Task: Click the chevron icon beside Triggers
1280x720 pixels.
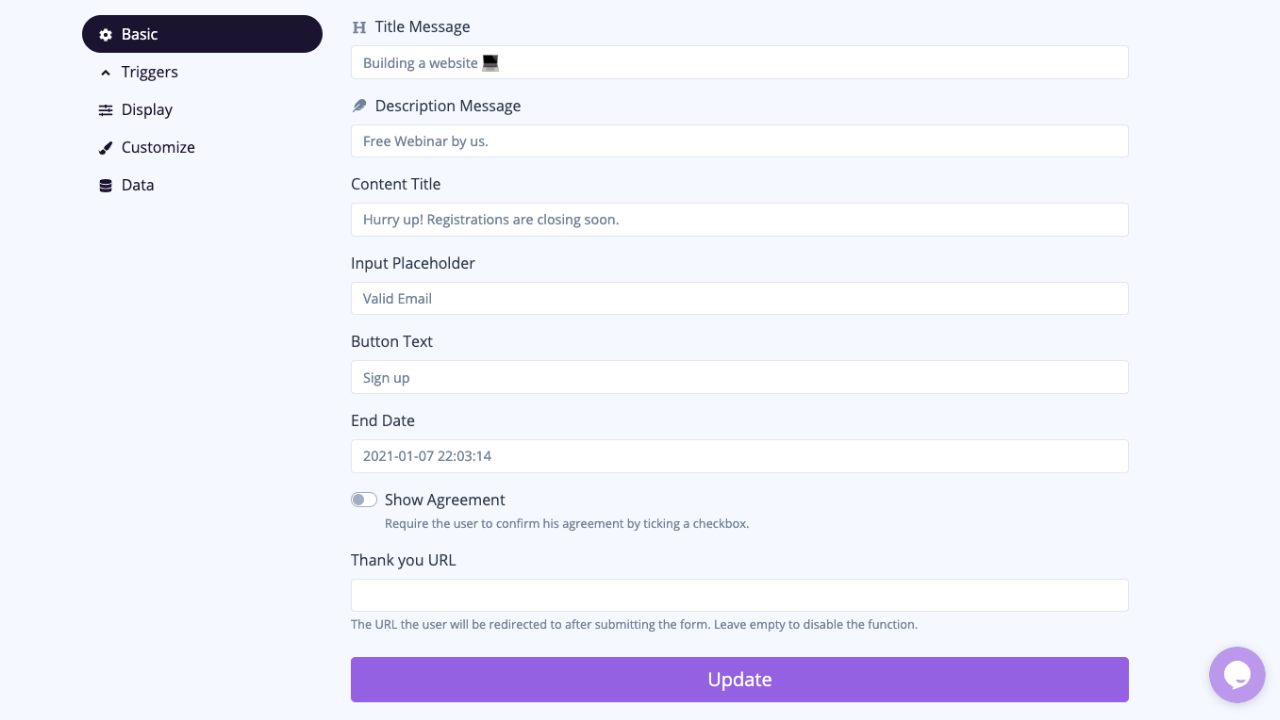Action: [x=106, y=72]
